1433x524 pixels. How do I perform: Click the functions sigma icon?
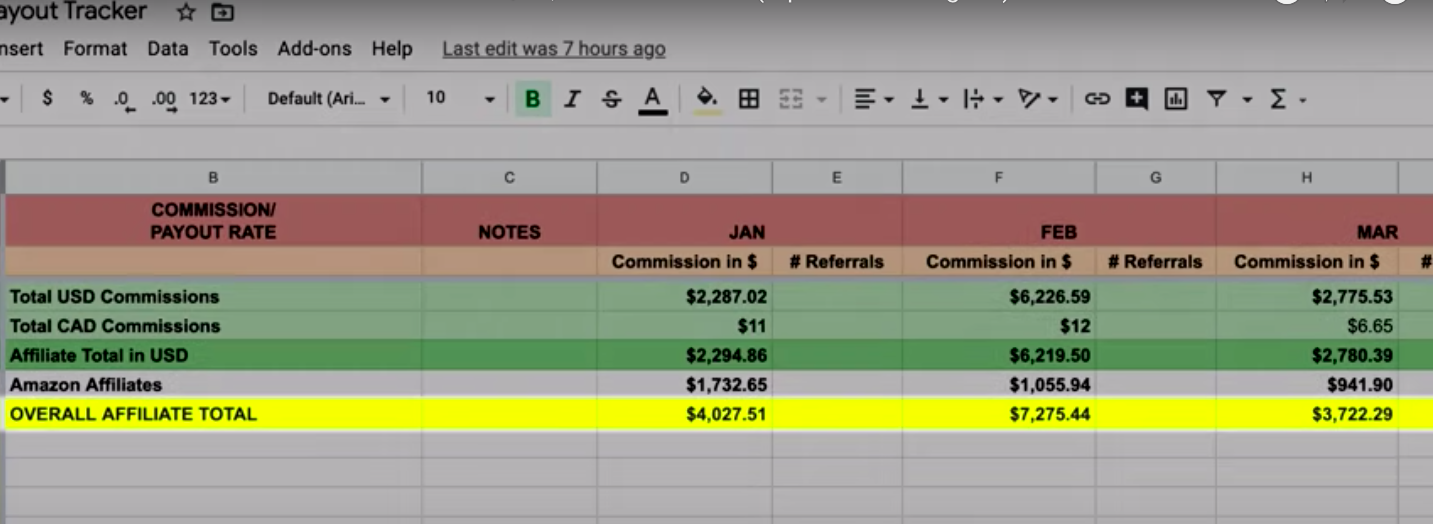1277,99
